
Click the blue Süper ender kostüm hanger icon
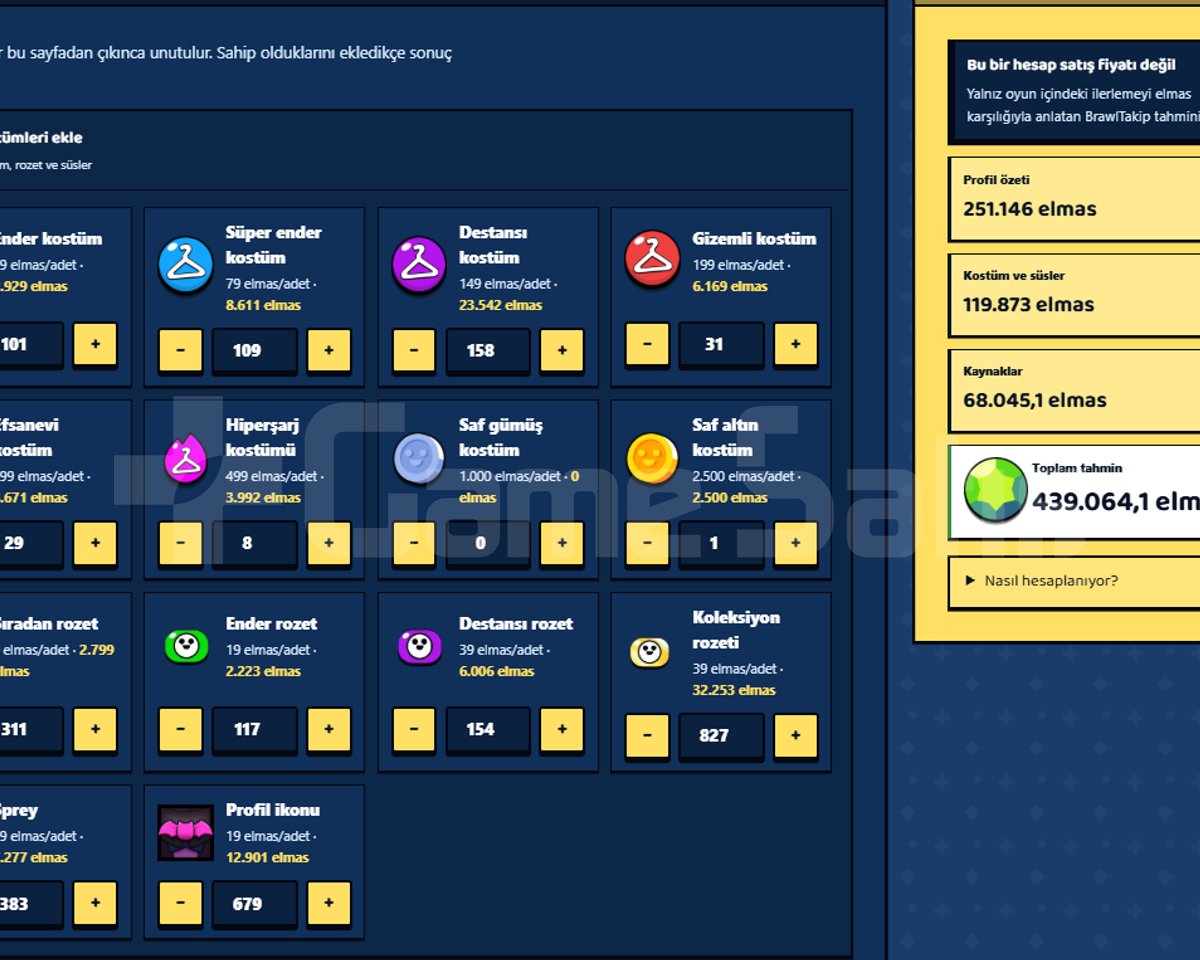(186, 265)
